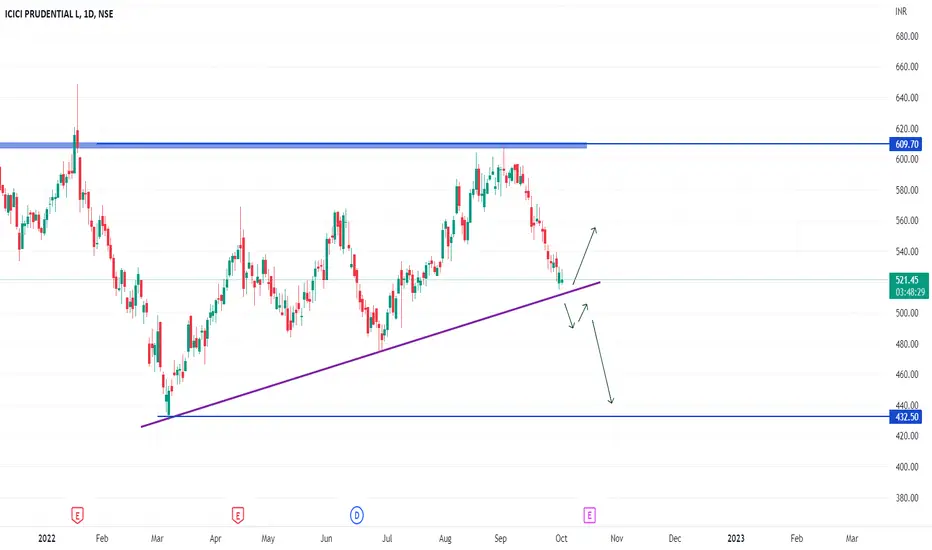932x550 pixels.
Task: Click the blue dividend marker in June
Action: pos(357,515)
